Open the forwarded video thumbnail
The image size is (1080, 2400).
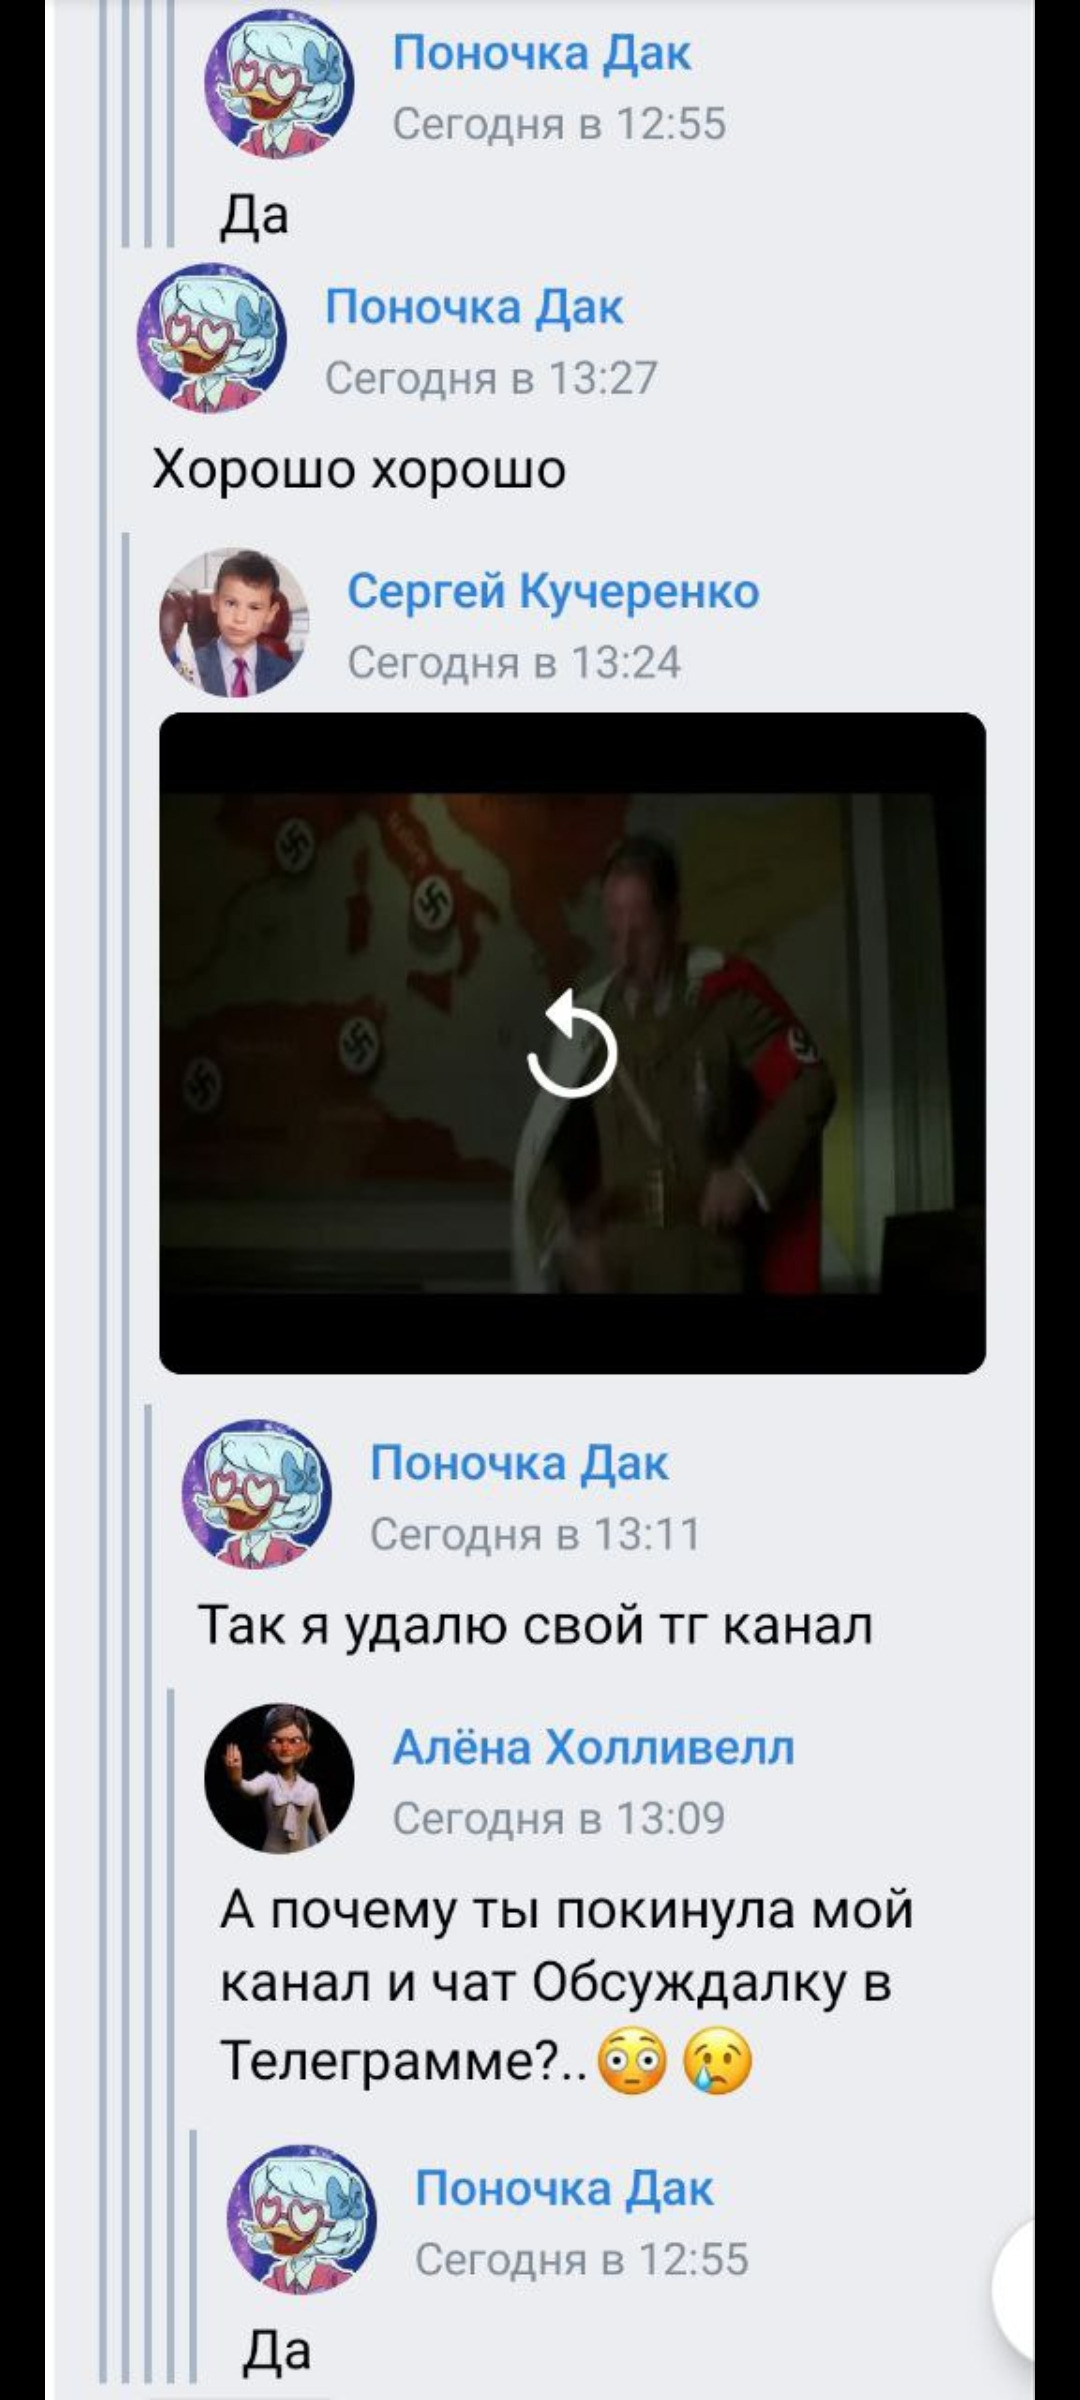point(572,1043)
